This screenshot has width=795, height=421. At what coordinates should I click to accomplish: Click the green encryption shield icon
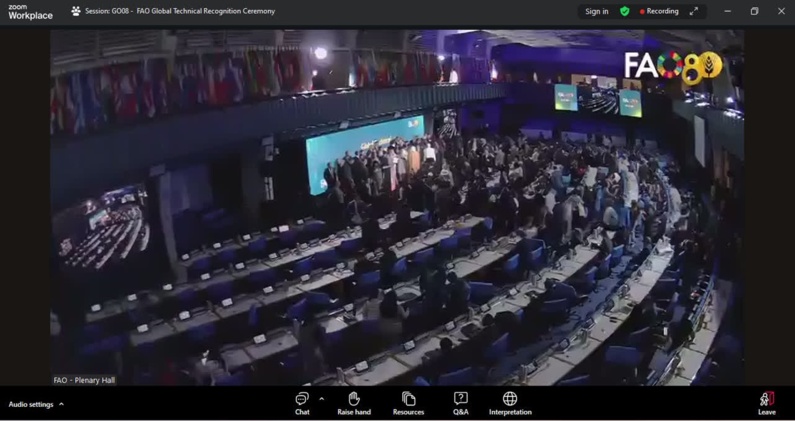point(625,12)
